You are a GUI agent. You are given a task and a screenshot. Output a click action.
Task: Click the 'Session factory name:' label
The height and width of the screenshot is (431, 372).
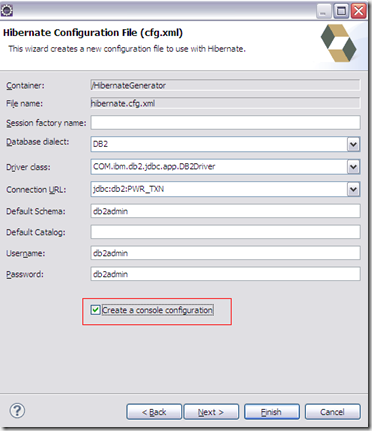click(46, 123)
